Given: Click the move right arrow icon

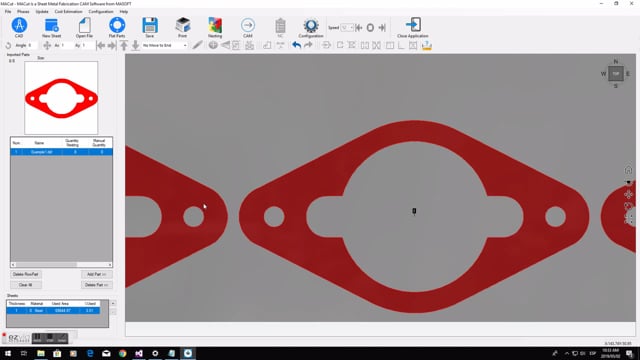Looking at the screenshot, I should click(x=111, y=45).
